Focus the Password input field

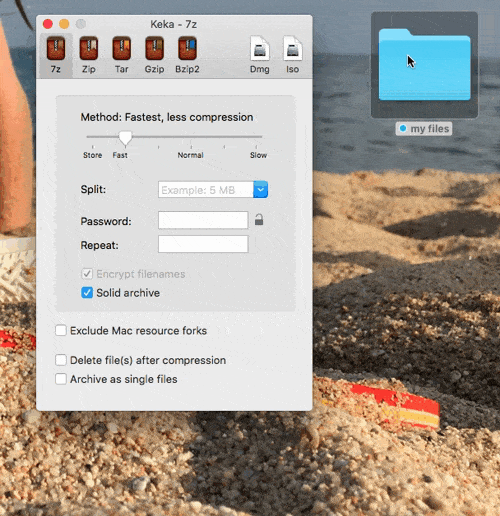(203, 220)
